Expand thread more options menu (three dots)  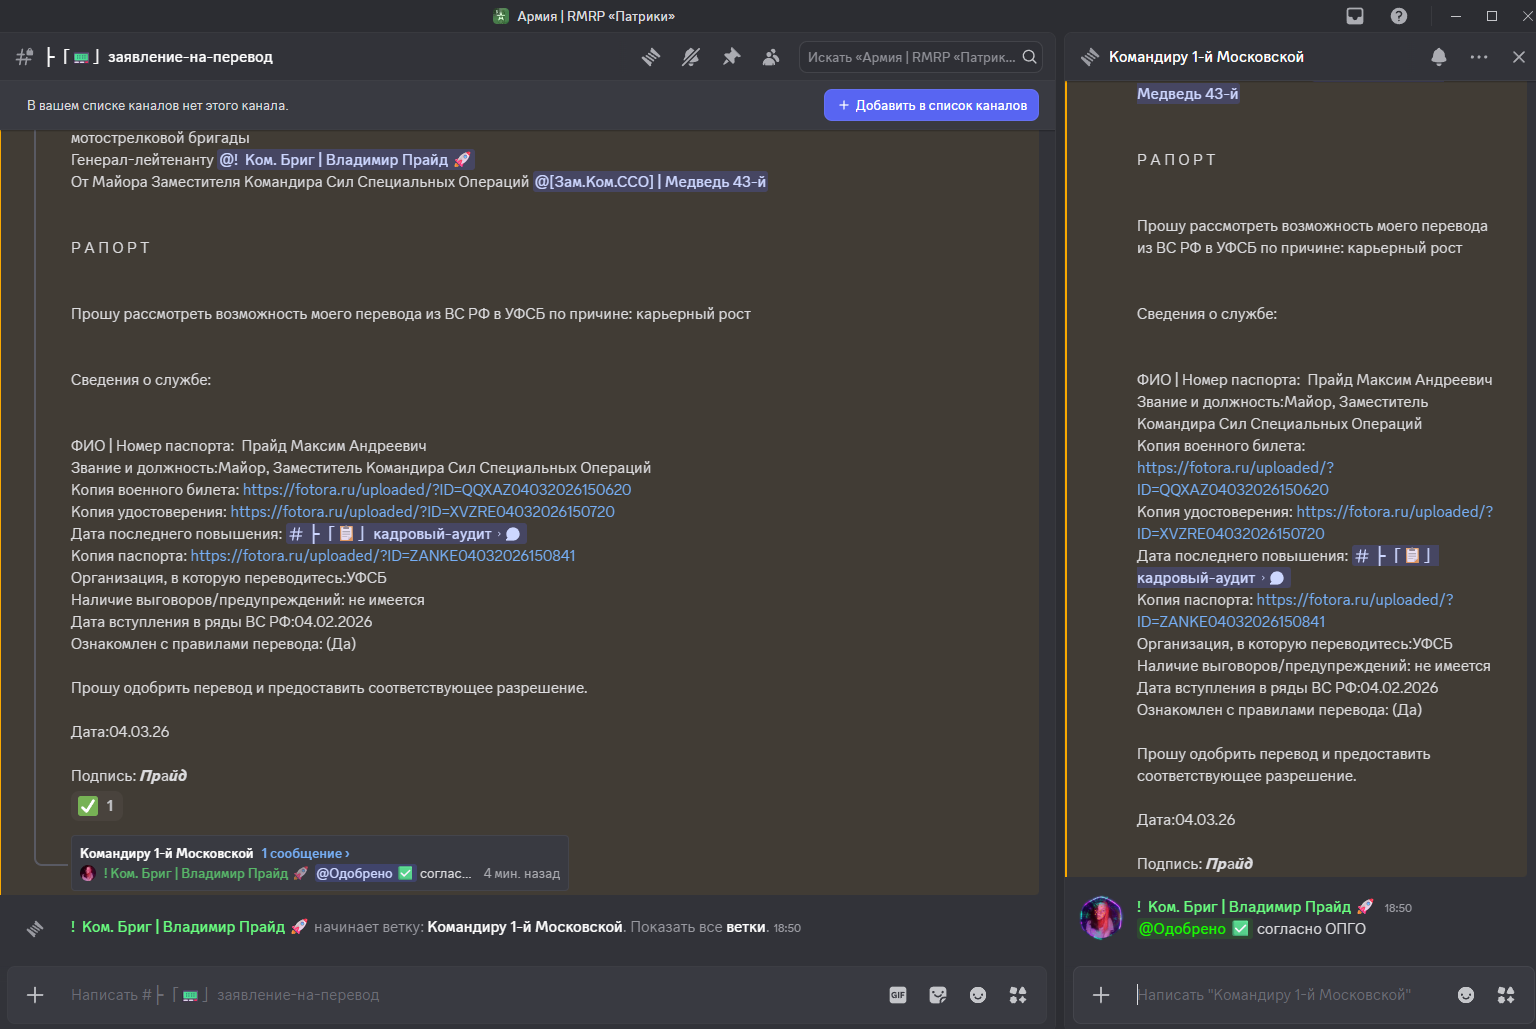1479,57
